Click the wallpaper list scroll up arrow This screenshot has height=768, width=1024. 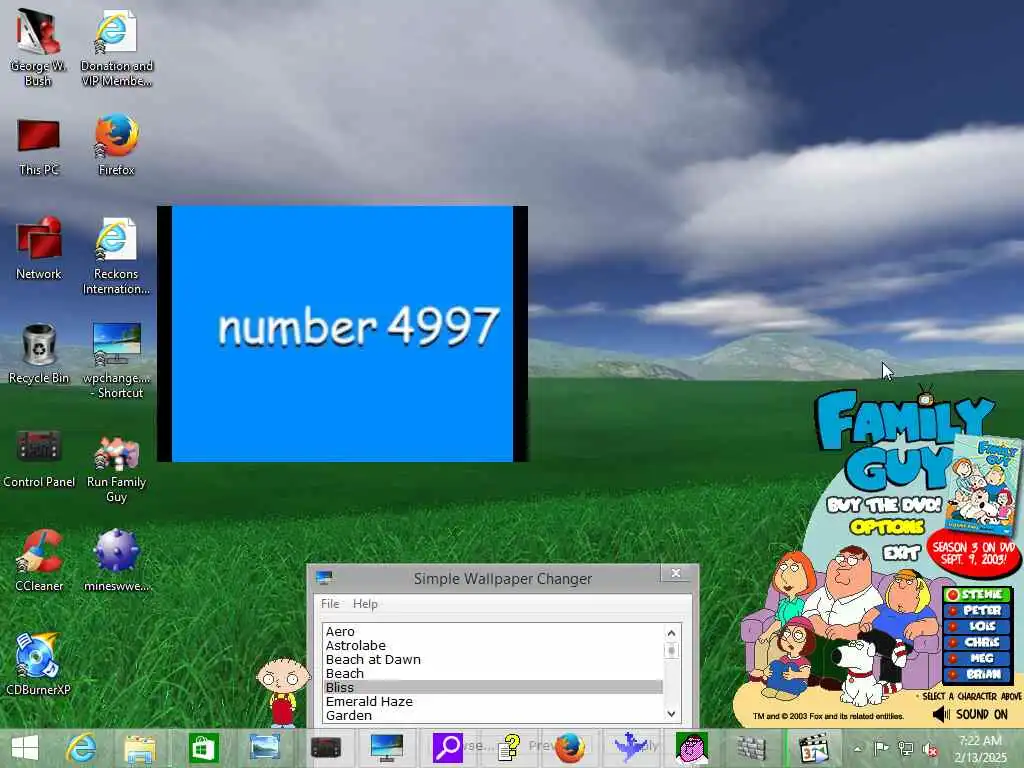point(671,633)
